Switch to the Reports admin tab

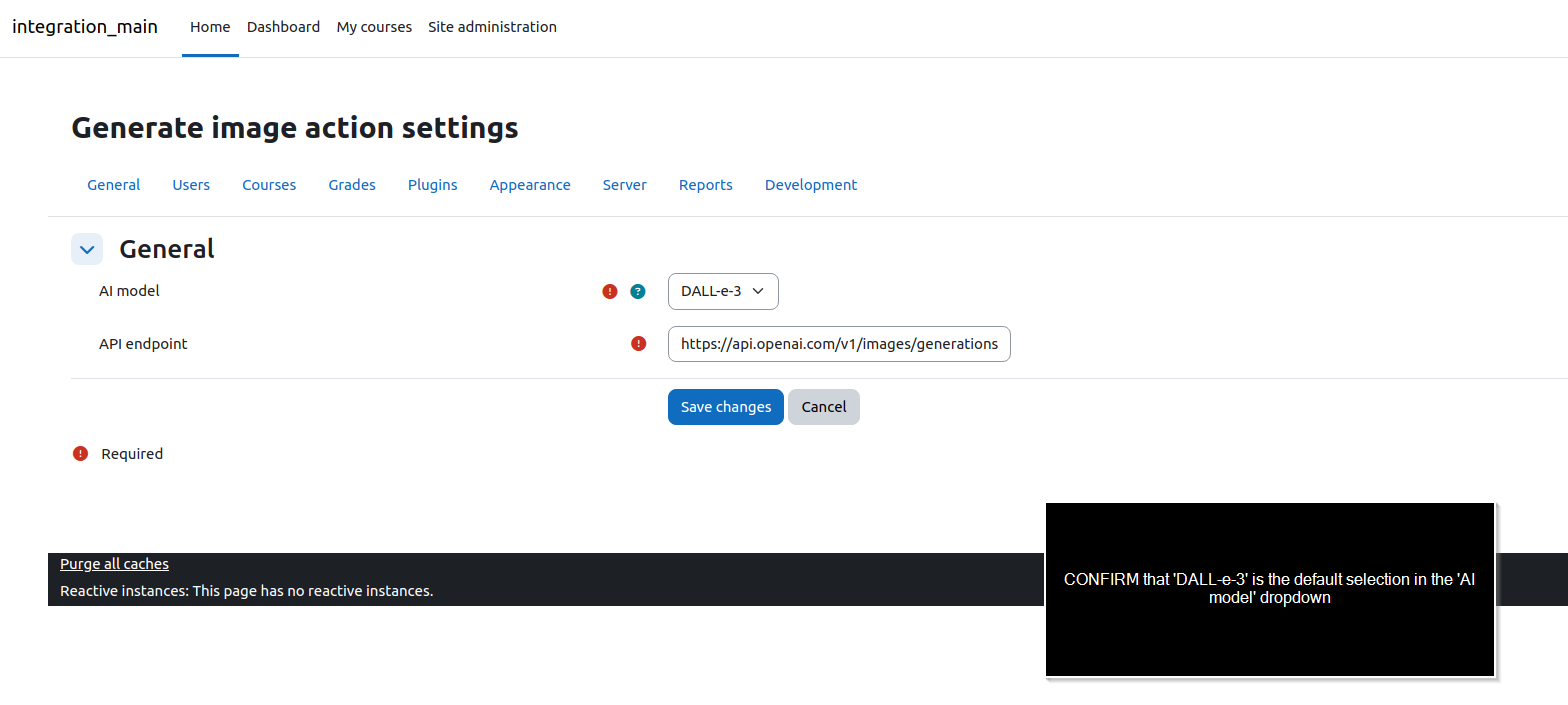click(x=706, y=185)
